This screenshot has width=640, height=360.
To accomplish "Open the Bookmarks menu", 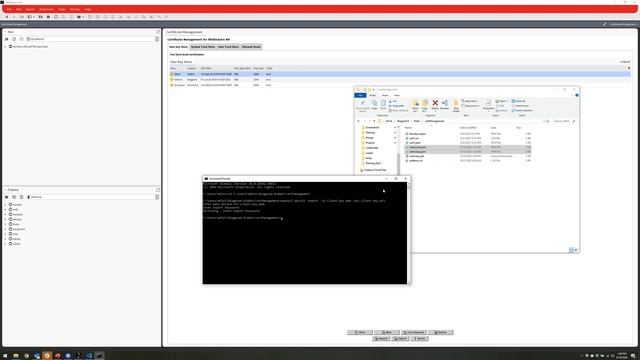I will point(46,9).
